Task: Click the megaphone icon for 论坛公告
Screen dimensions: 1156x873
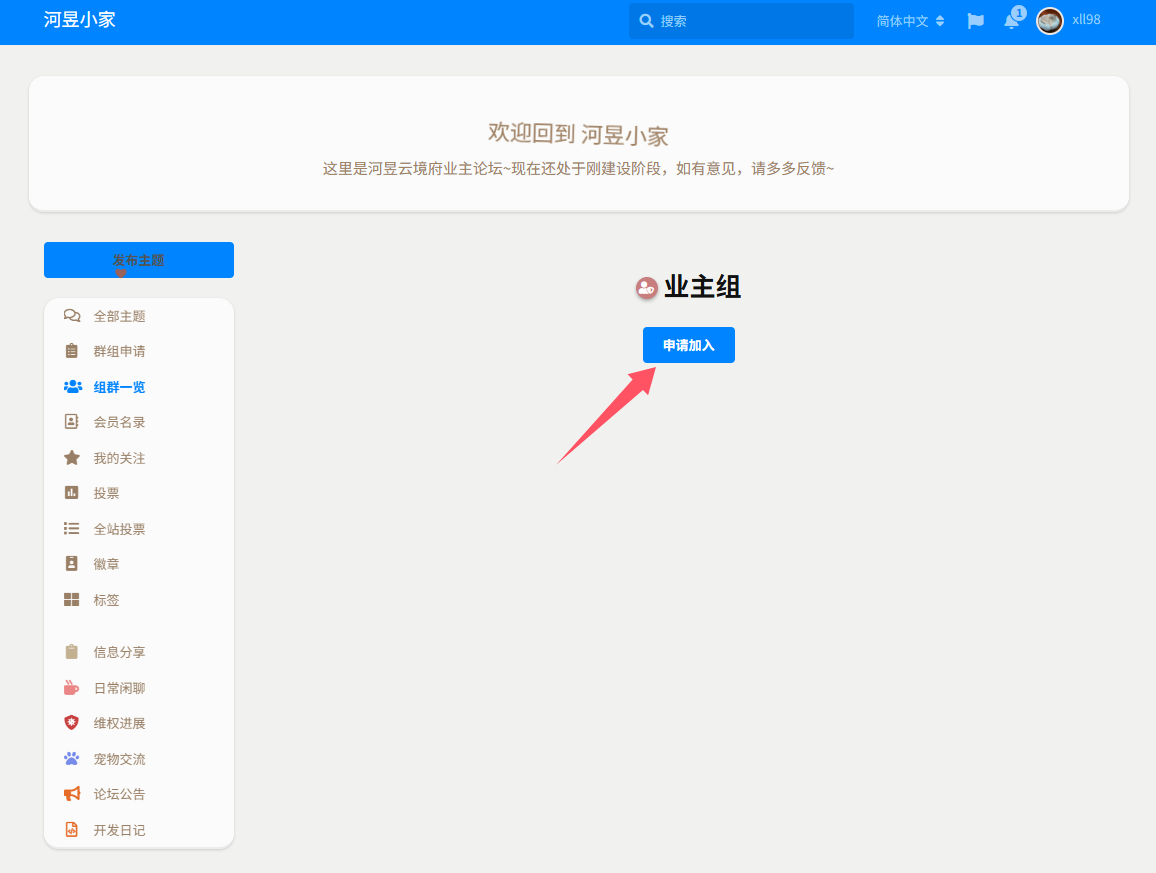Action: pos(72,794)
